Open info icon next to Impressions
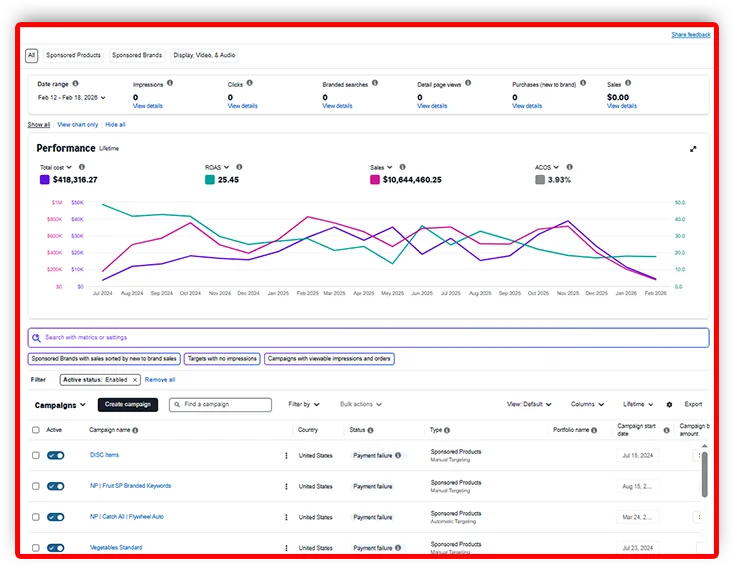The height and width of the screenshot is (568, 735). 170,83
